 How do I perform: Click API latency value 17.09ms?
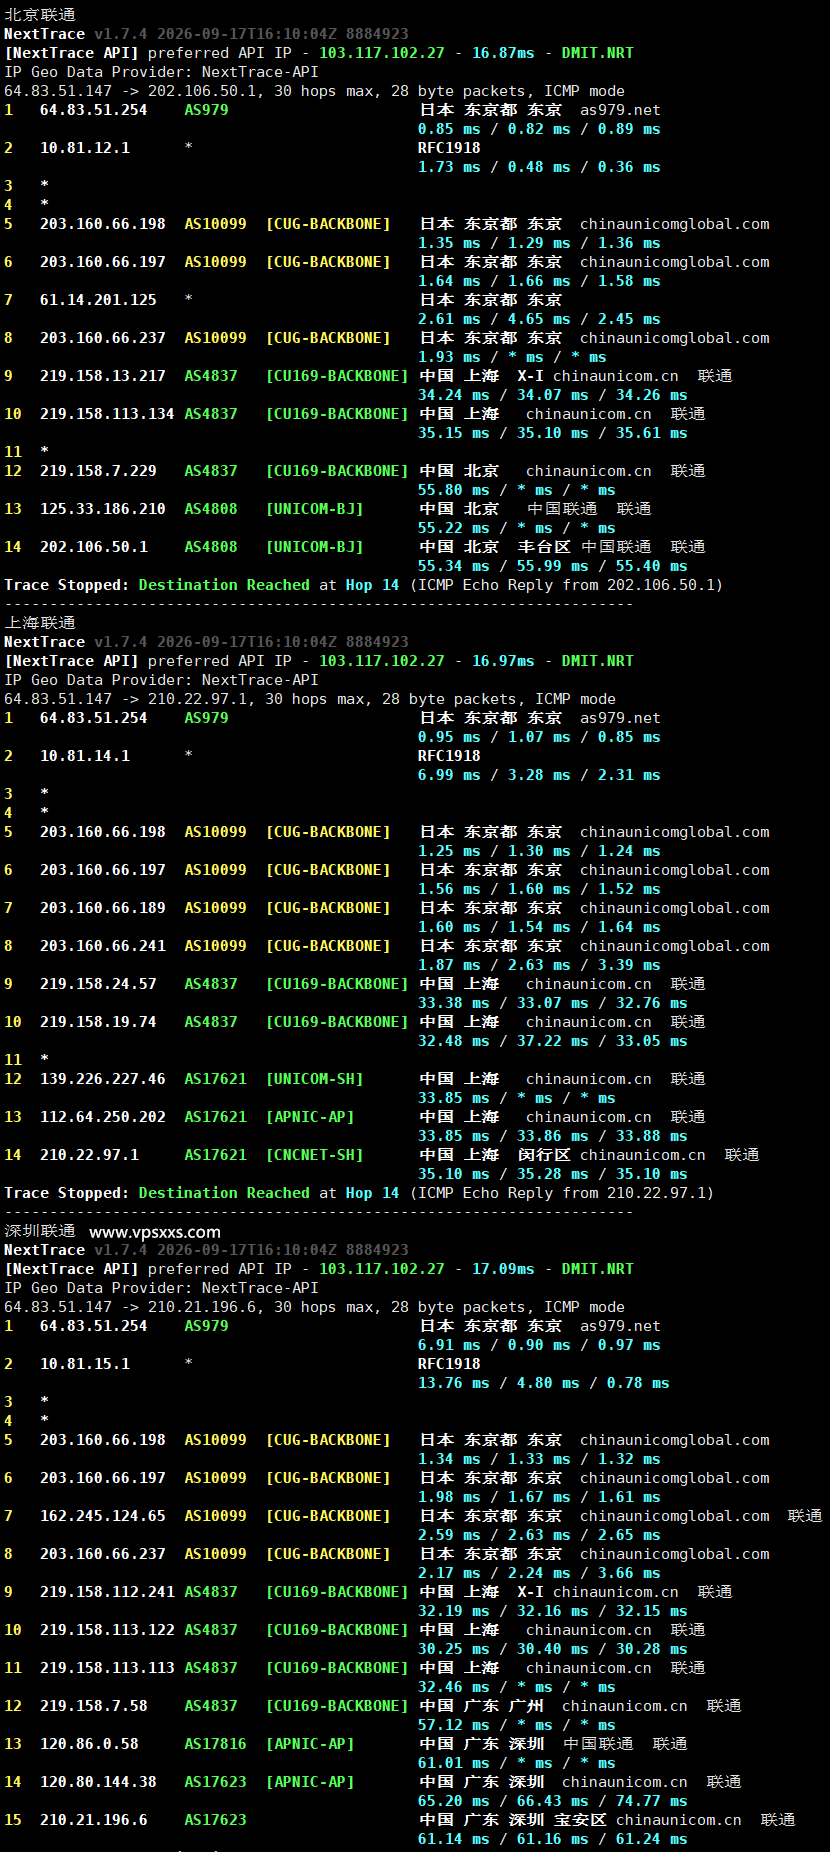coord(503,1269)
